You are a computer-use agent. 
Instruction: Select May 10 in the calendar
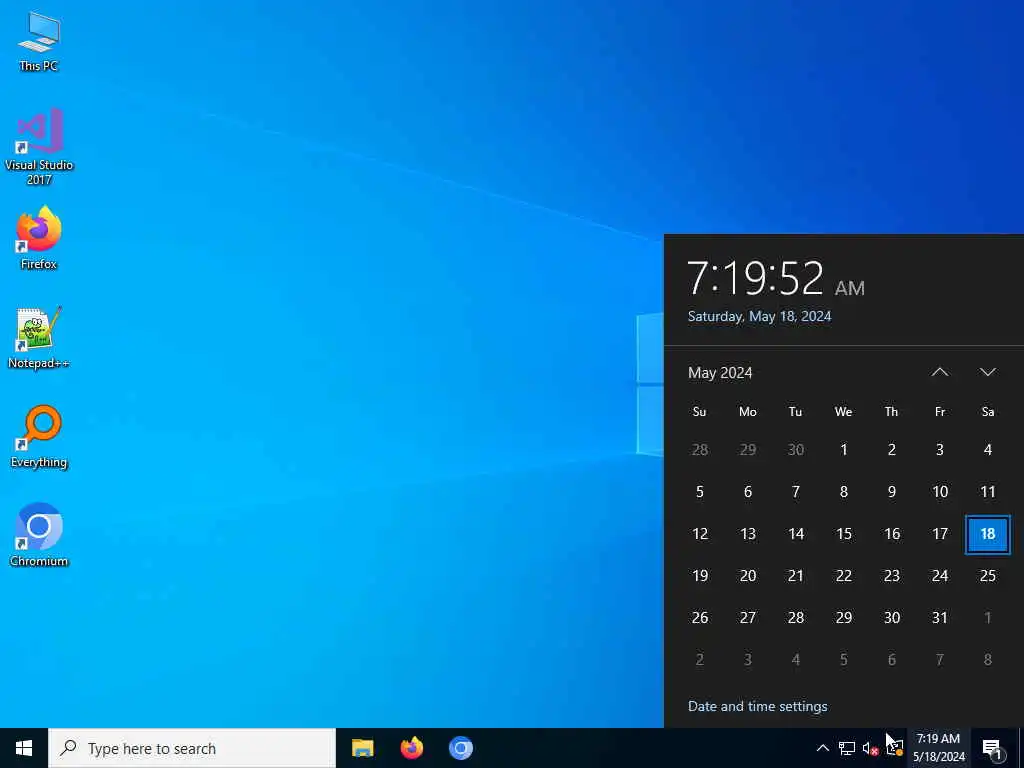pos(940,492)
